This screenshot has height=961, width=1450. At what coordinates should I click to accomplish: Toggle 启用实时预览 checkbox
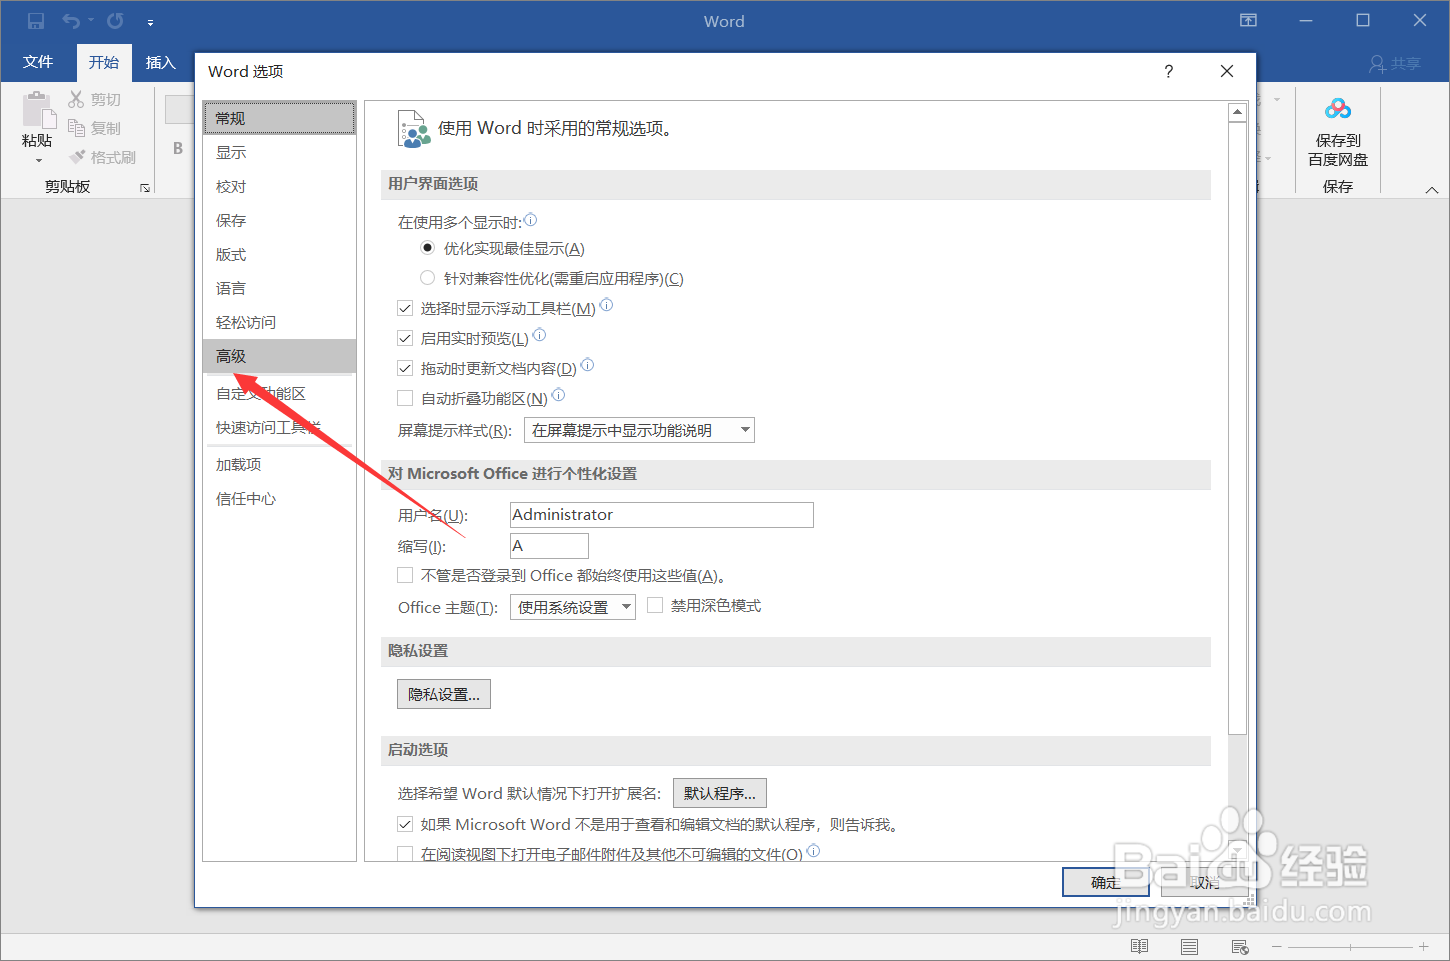(405, 338)
